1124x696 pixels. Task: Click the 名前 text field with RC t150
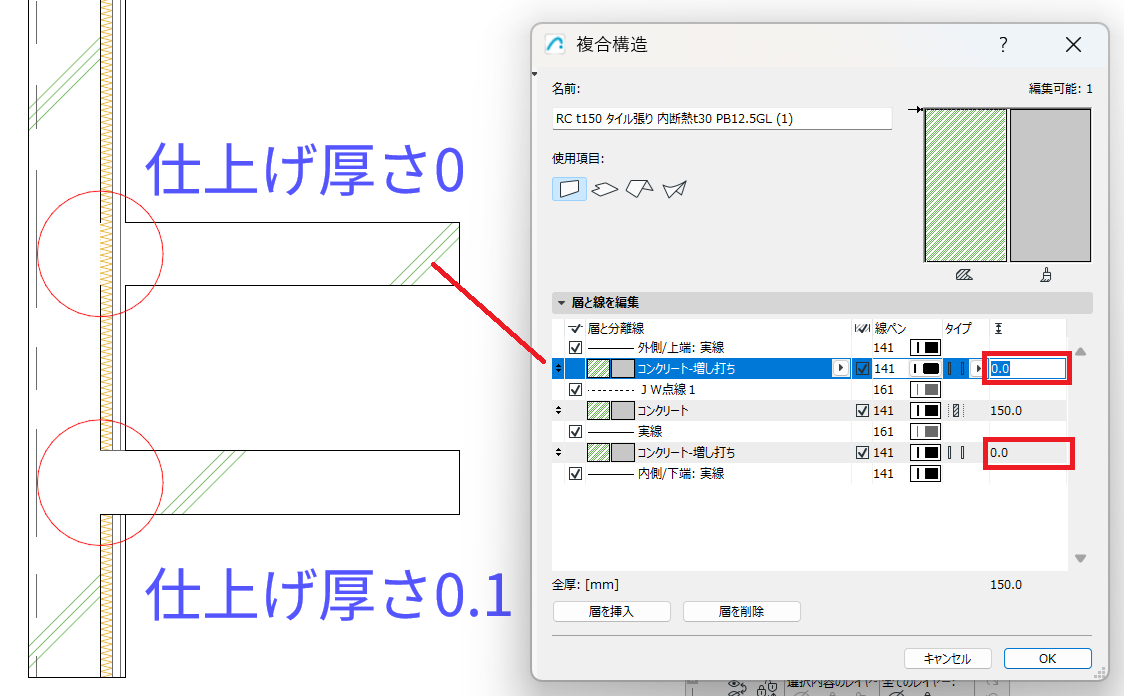coord(722,118)
